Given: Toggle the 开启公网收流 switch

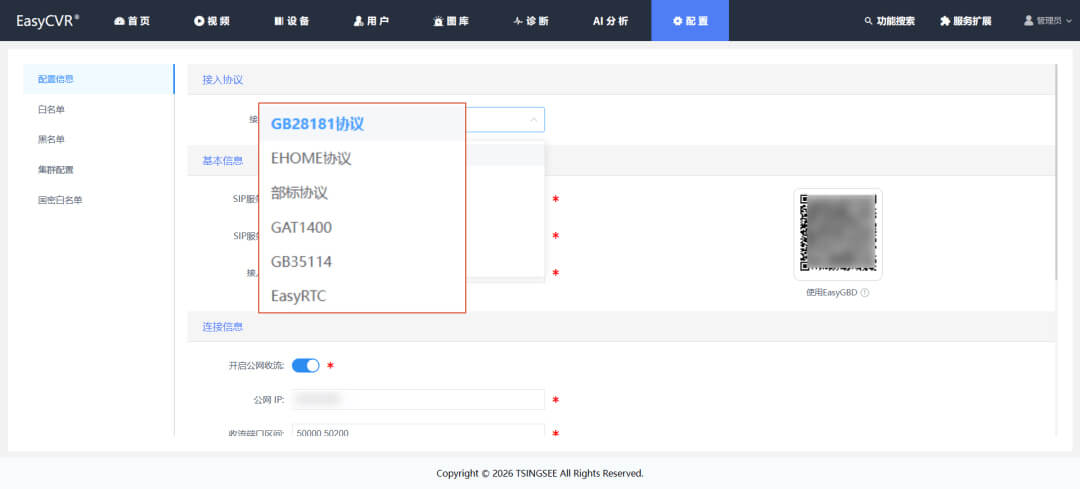Looking at the screenshot, I should point(306,366).
